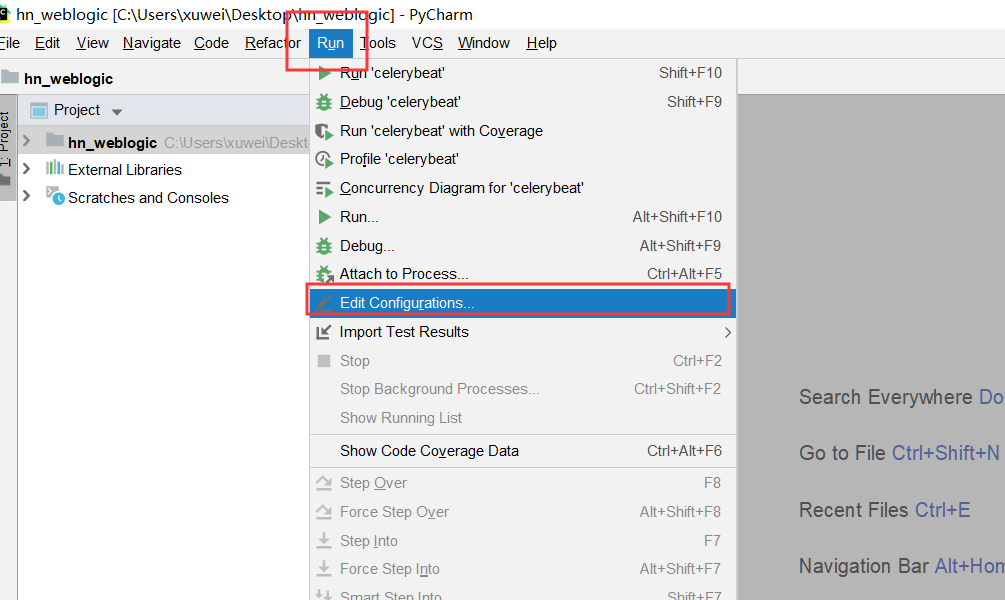Select the Scratches and Consoles tree item
This screenshot has height=600, width=1005.
coord(148,198)
